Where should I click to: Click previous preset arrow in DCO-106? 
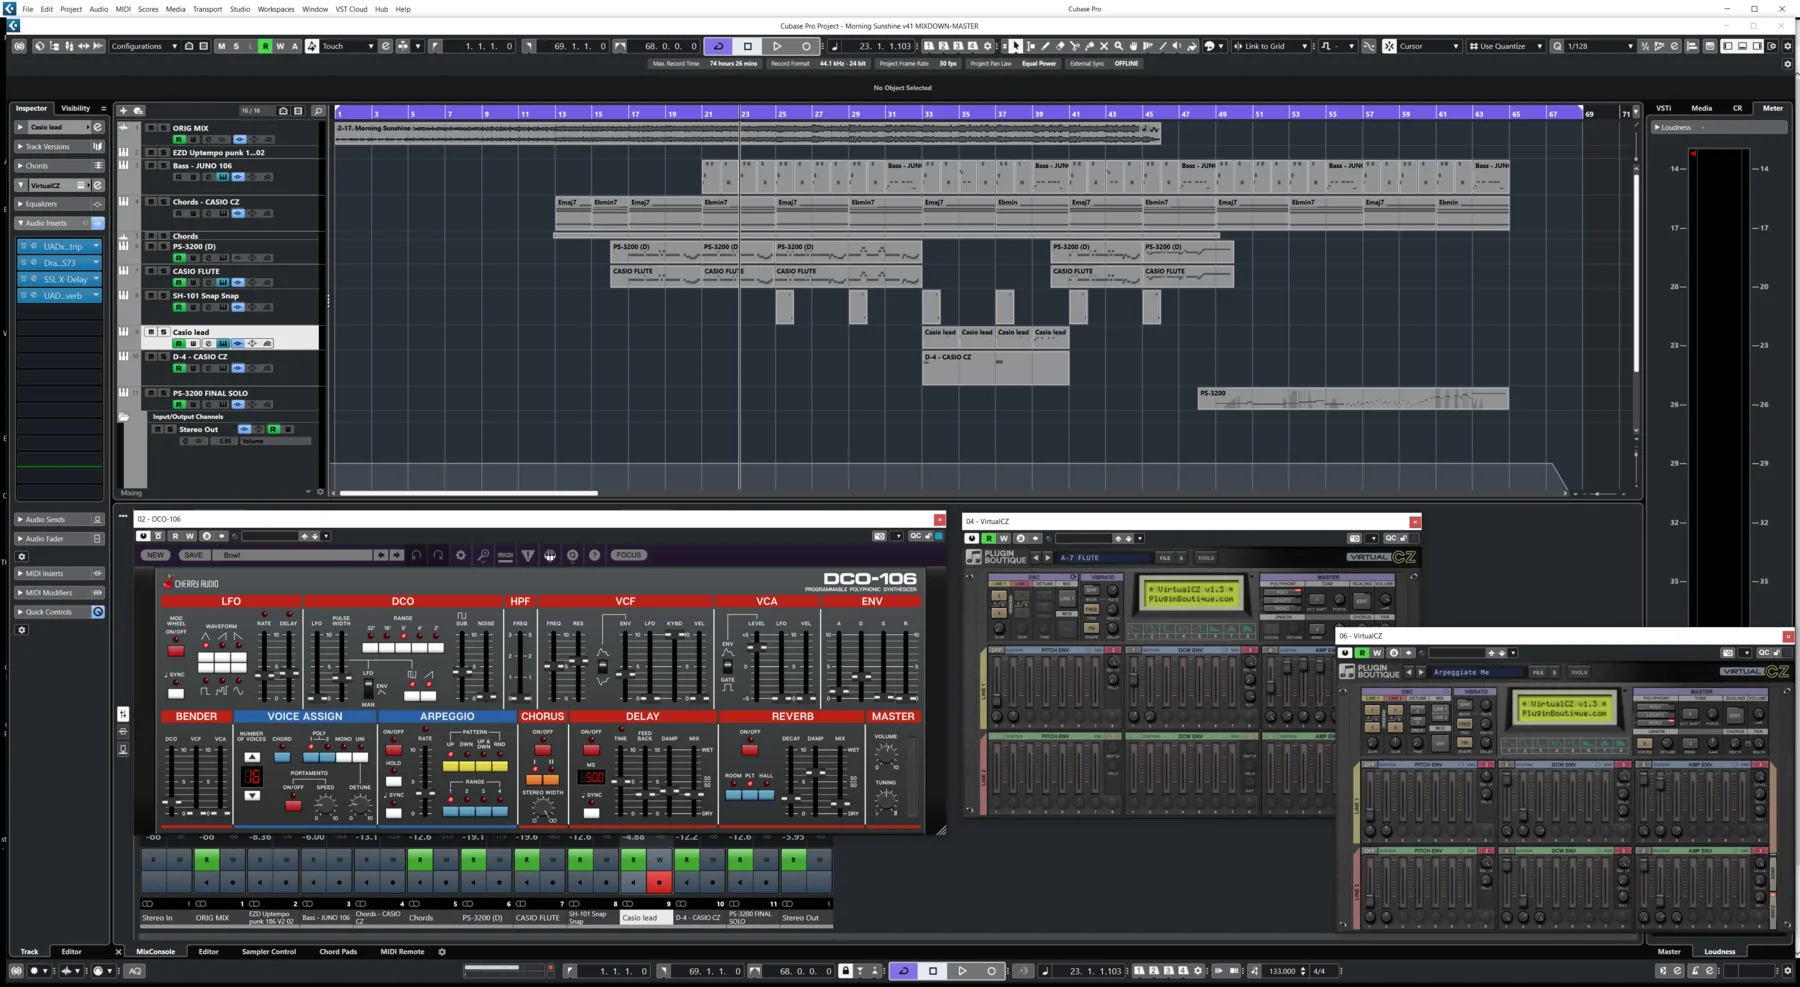pos(381,555)
